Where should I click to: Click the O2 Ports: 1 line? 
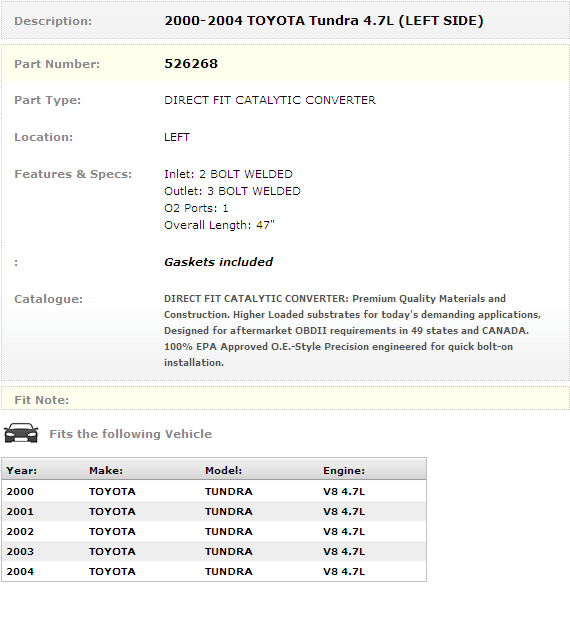(196, 209)
